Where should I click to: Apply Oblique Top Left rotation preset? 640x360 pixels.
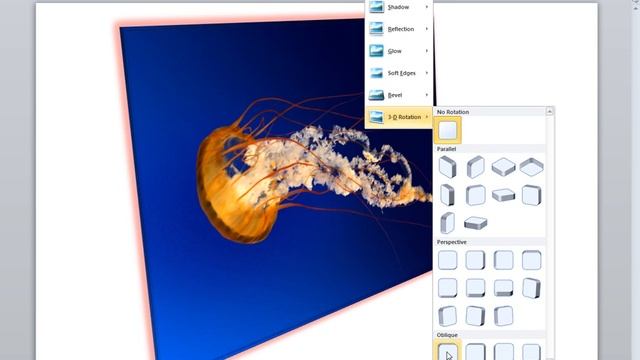tap(448, 351)
